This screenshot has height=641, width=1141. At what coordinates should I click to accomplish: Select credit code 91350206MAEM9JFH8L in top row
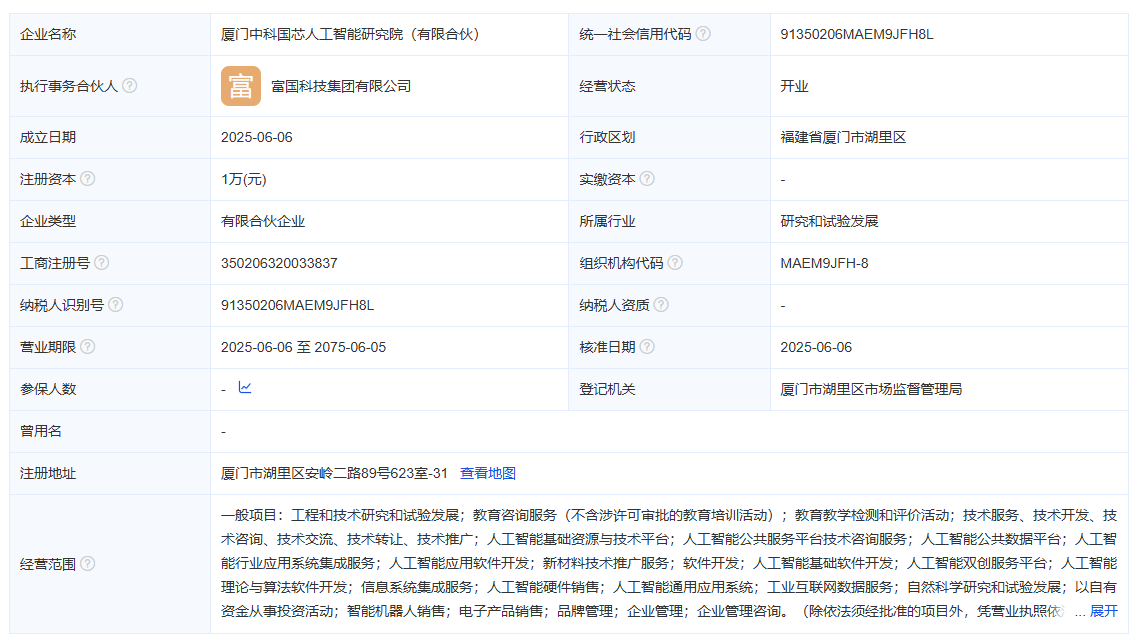[x=856, y=34]
